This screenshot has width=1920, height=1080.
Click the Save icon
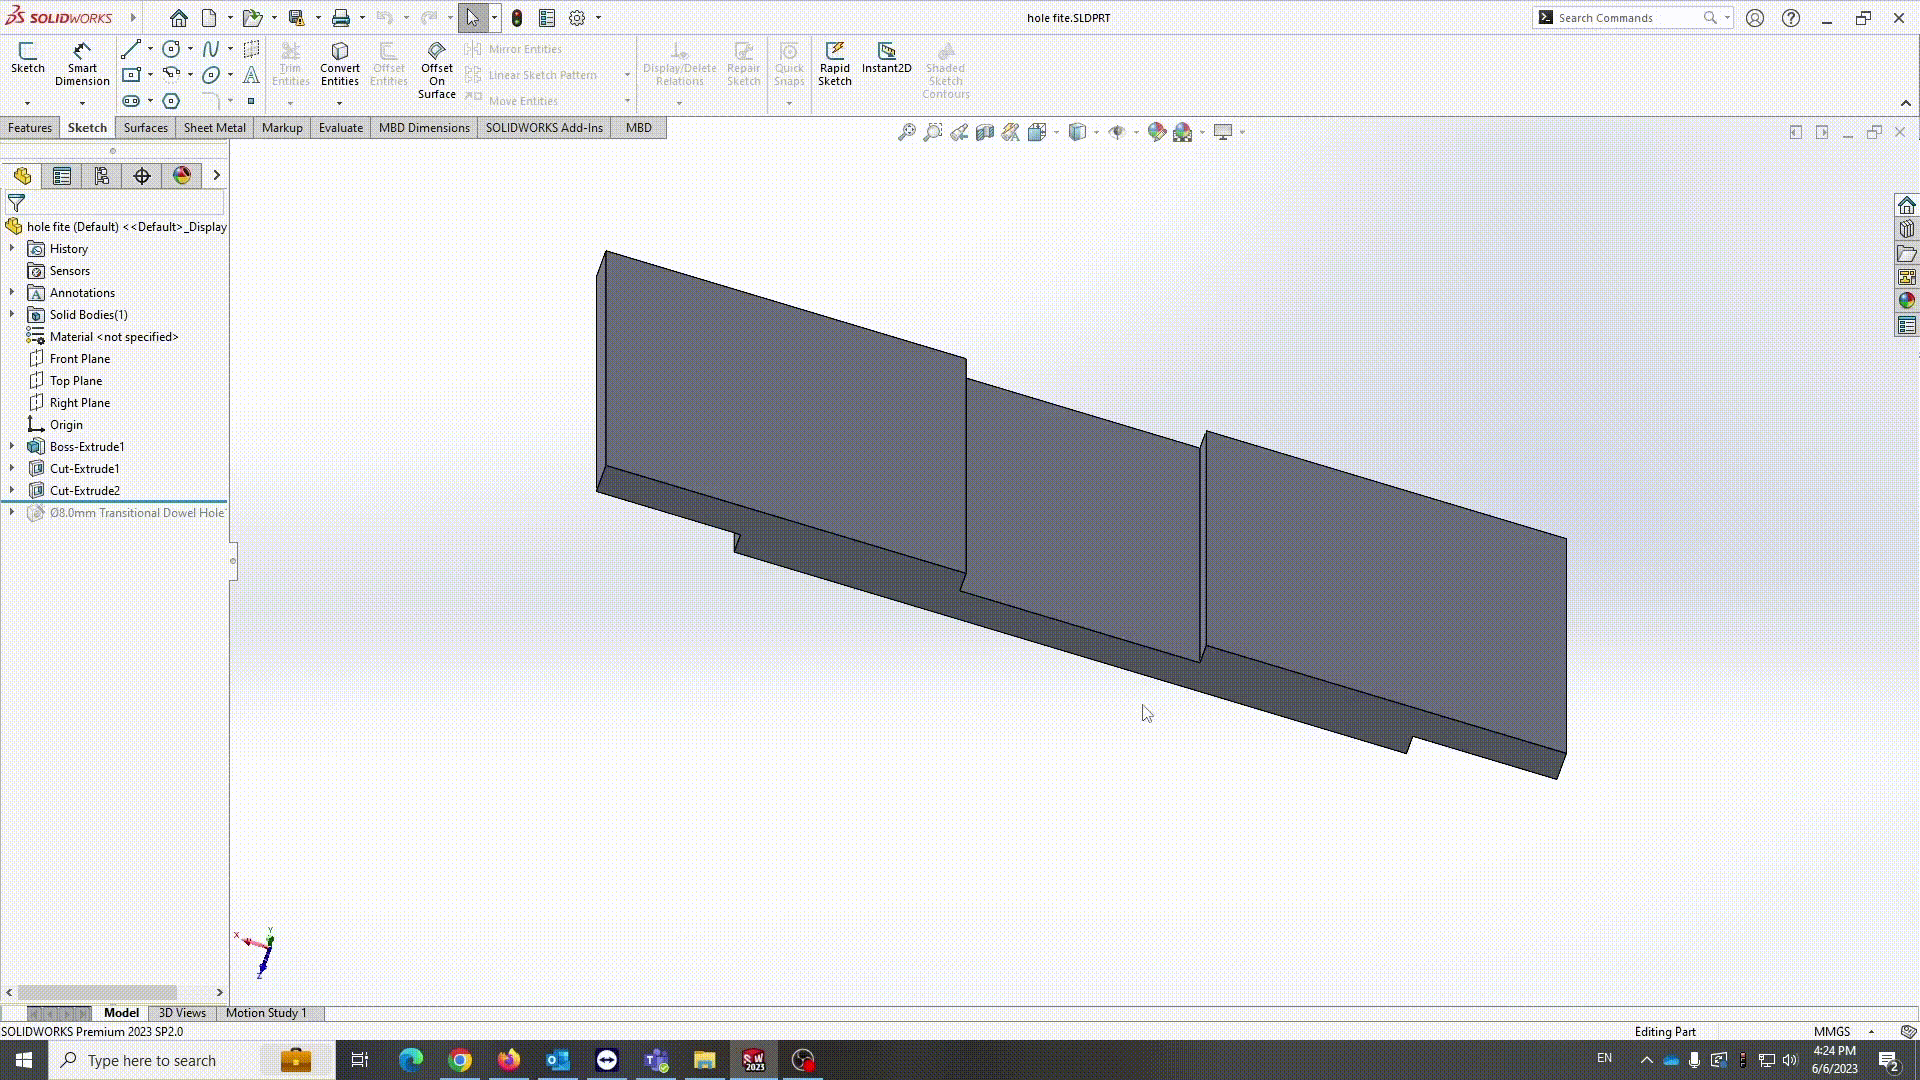pyautogui.click(x=296, y=18)
